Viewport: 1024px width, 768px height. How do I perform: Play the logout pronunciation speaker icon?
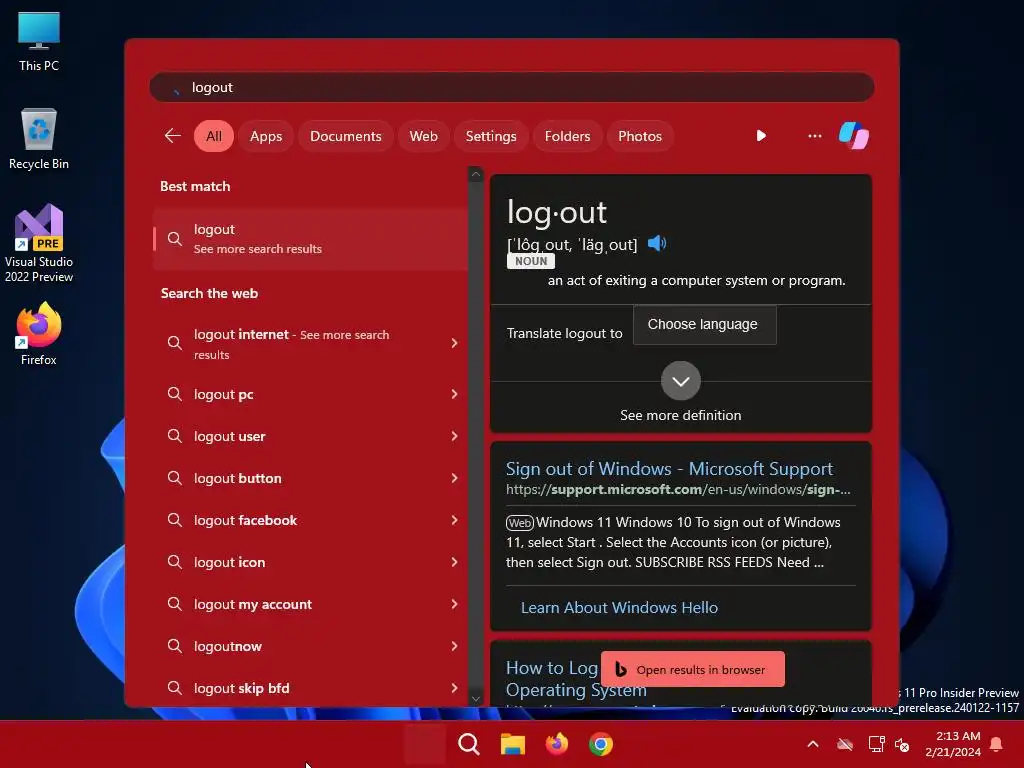coord(656,244)
